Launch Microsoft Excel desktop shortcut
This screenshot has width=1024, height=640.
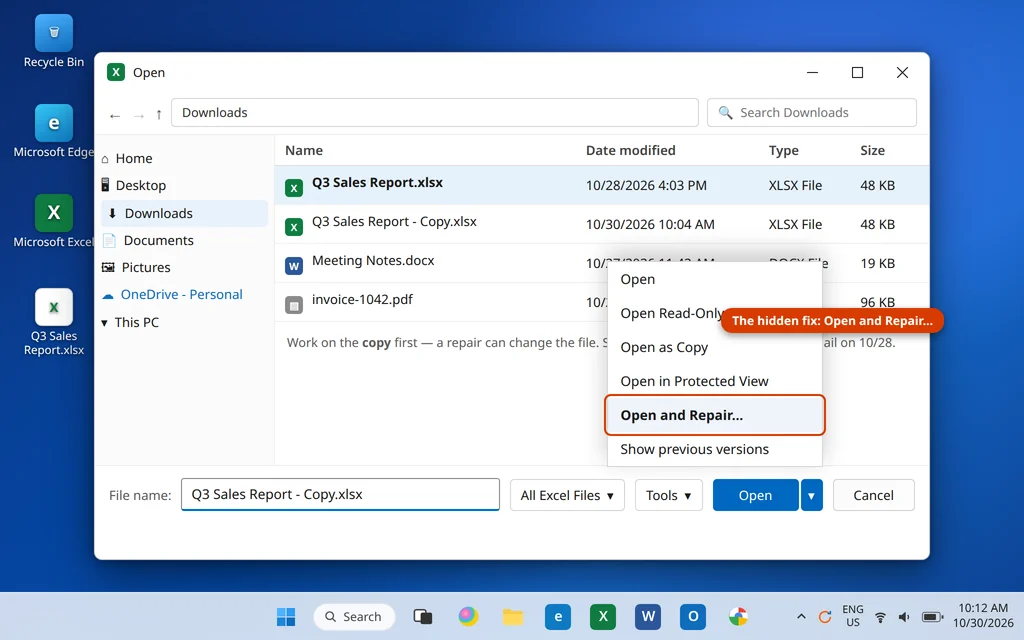click(54, 221)
